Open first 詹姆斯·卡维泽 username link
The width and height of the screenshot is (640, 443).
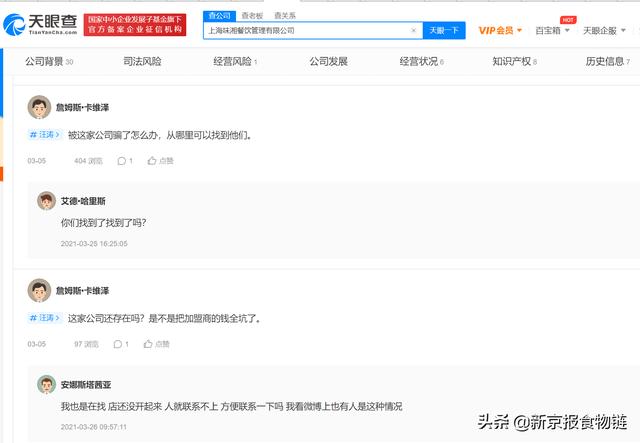[82, 107]
